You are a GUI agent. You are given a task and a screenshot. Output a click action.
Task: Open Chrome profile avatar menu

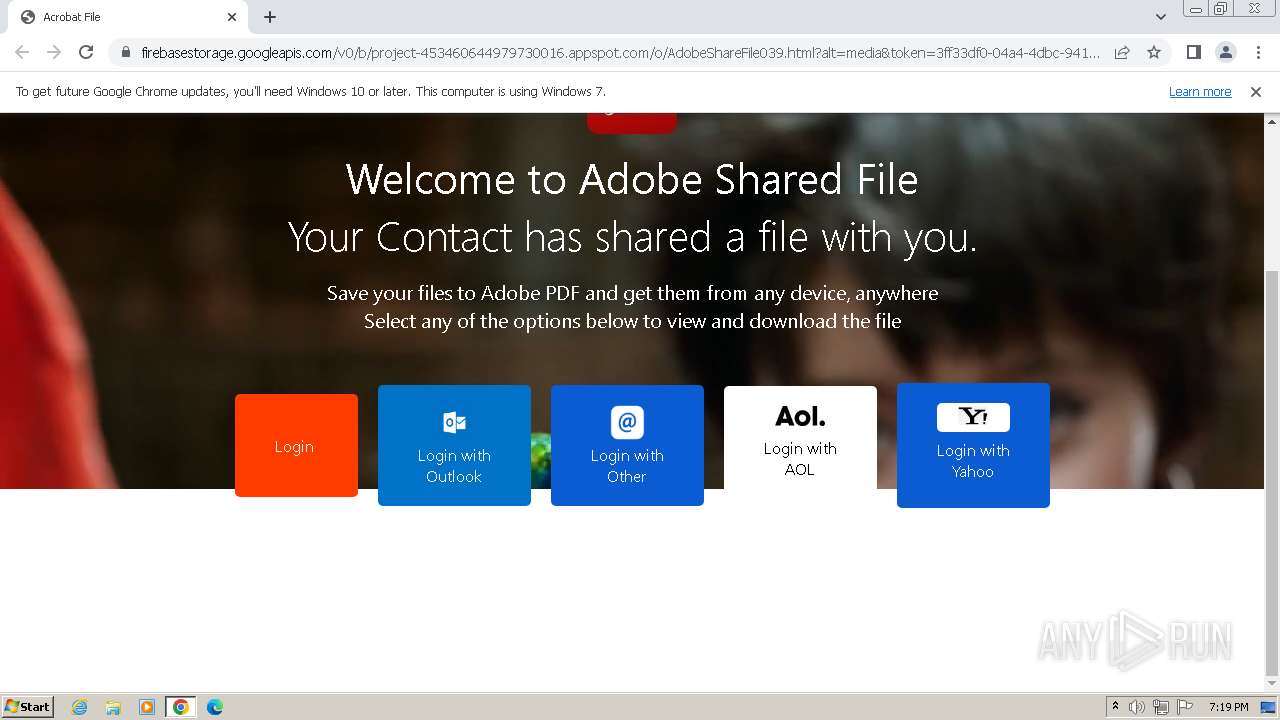tap(1225, 52)
